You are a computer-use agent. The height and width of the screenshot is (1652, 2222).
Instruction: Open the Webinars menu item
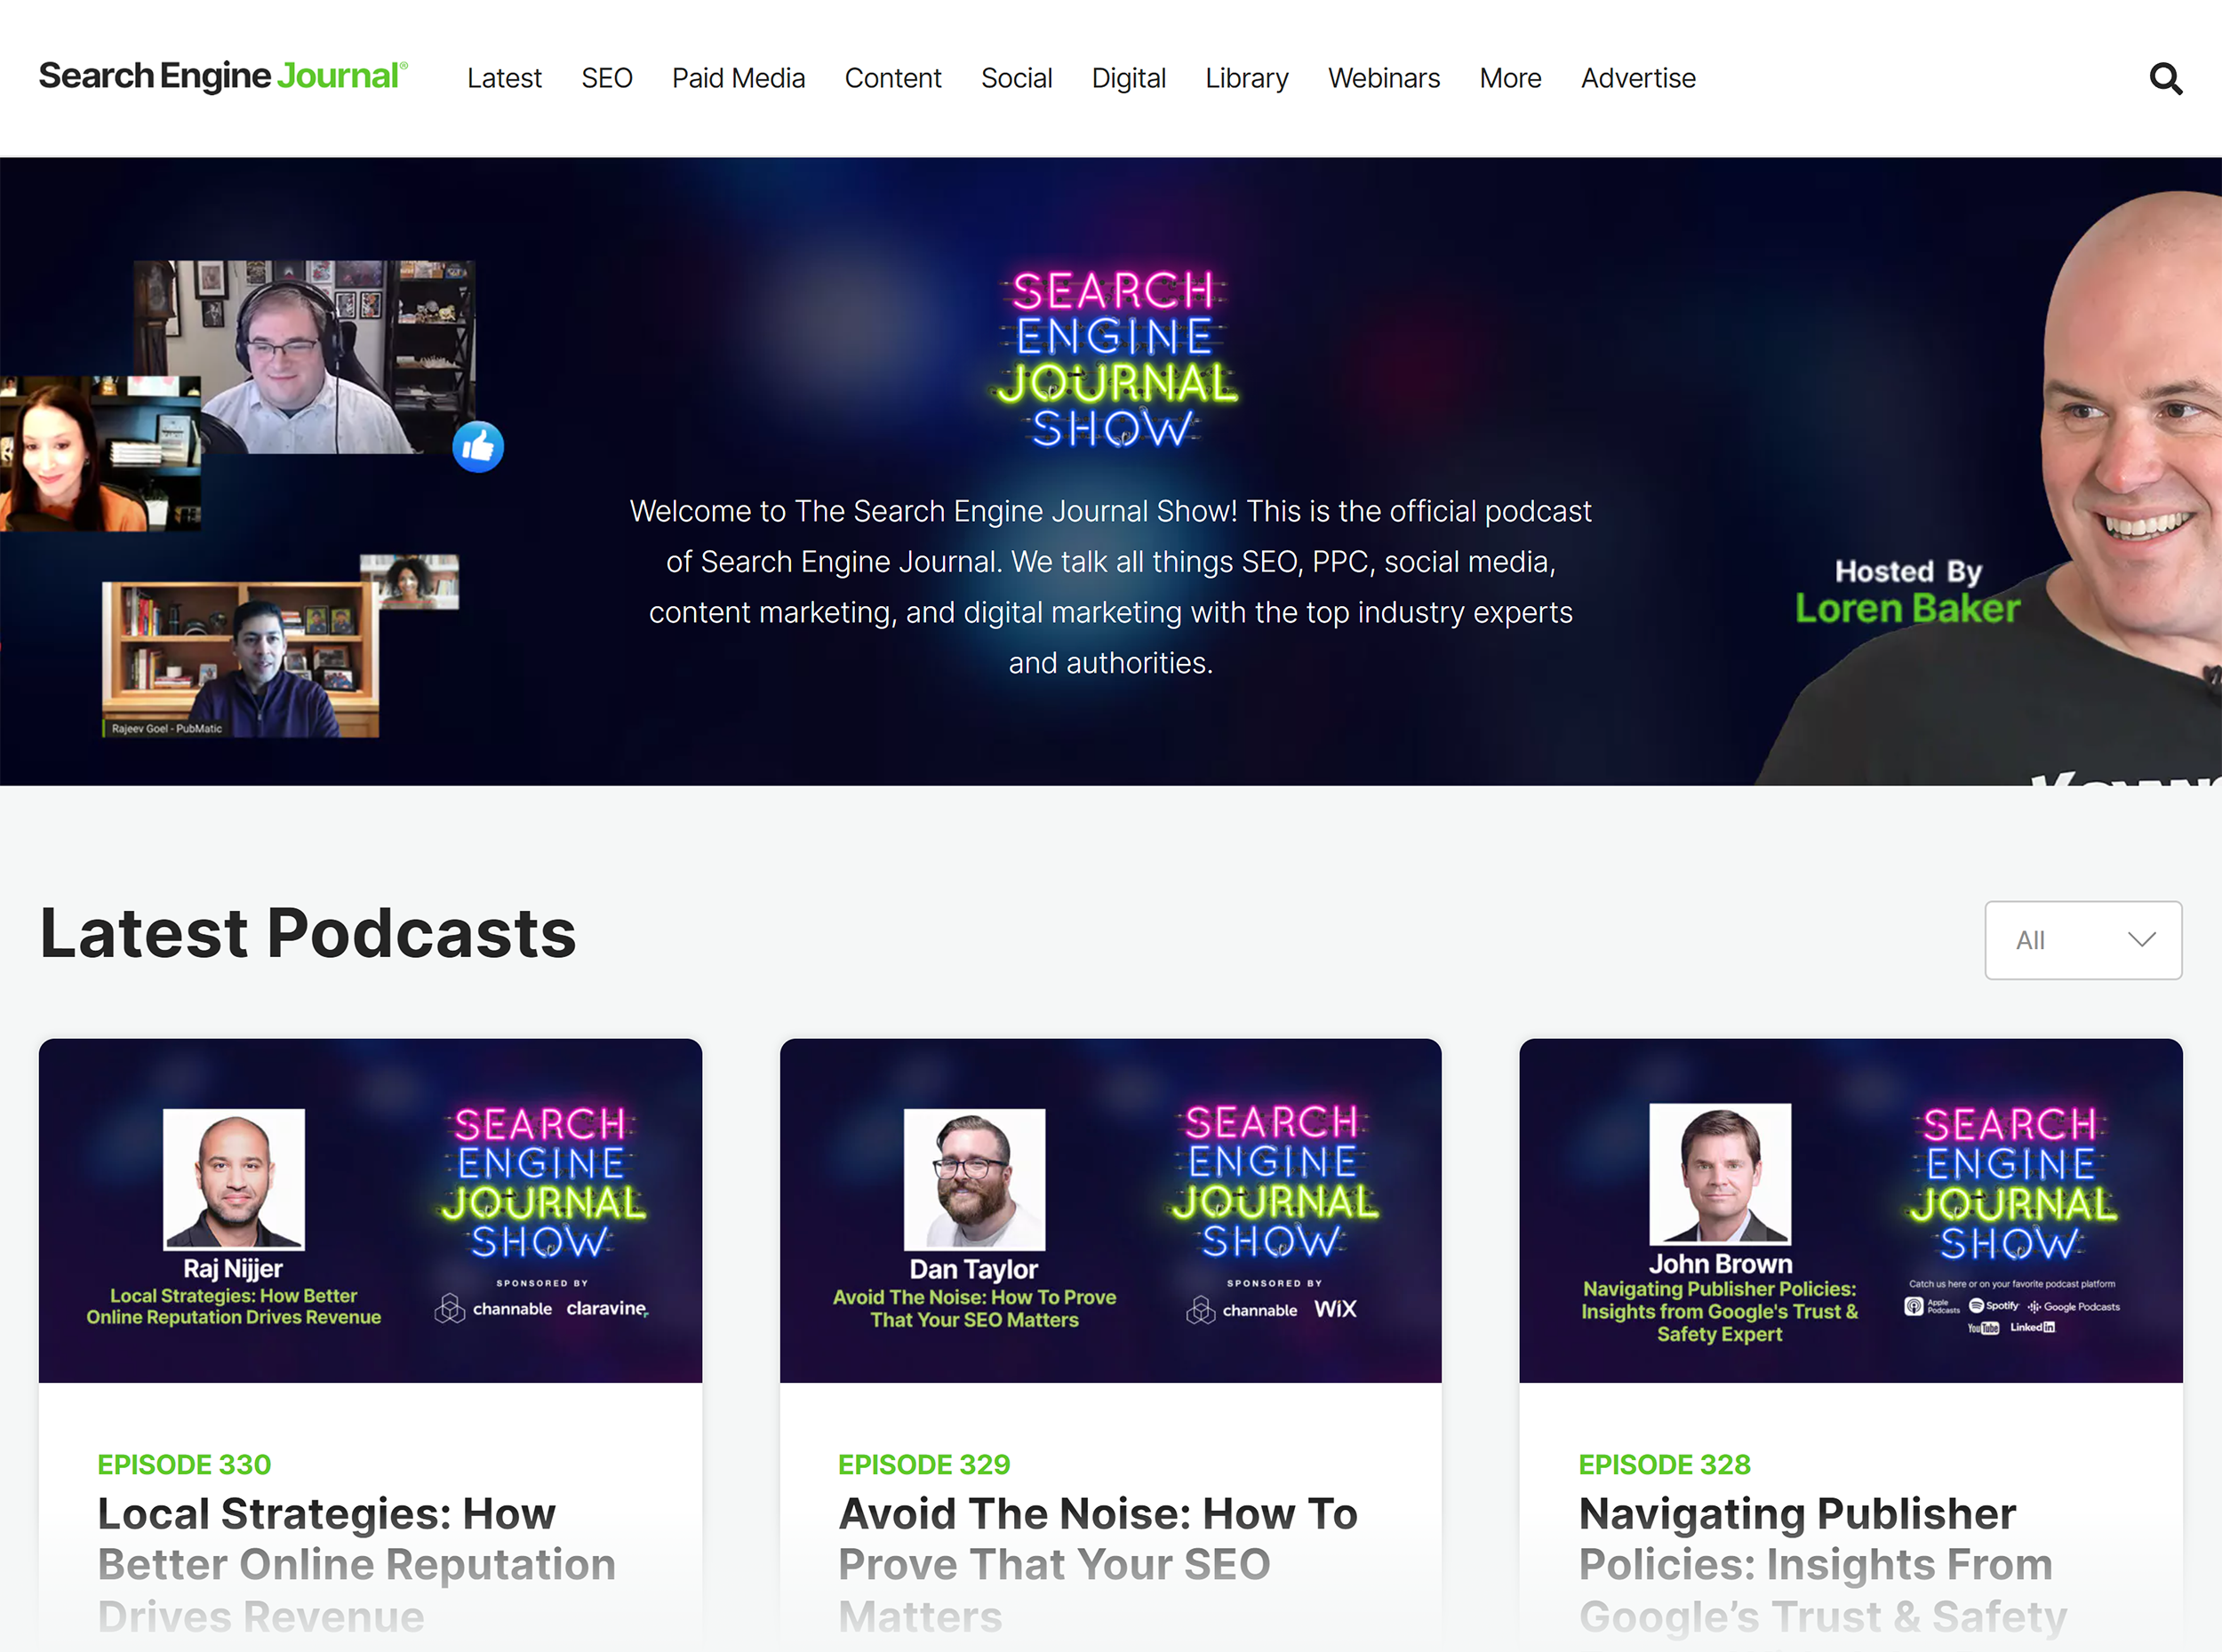click(1384, 78)
